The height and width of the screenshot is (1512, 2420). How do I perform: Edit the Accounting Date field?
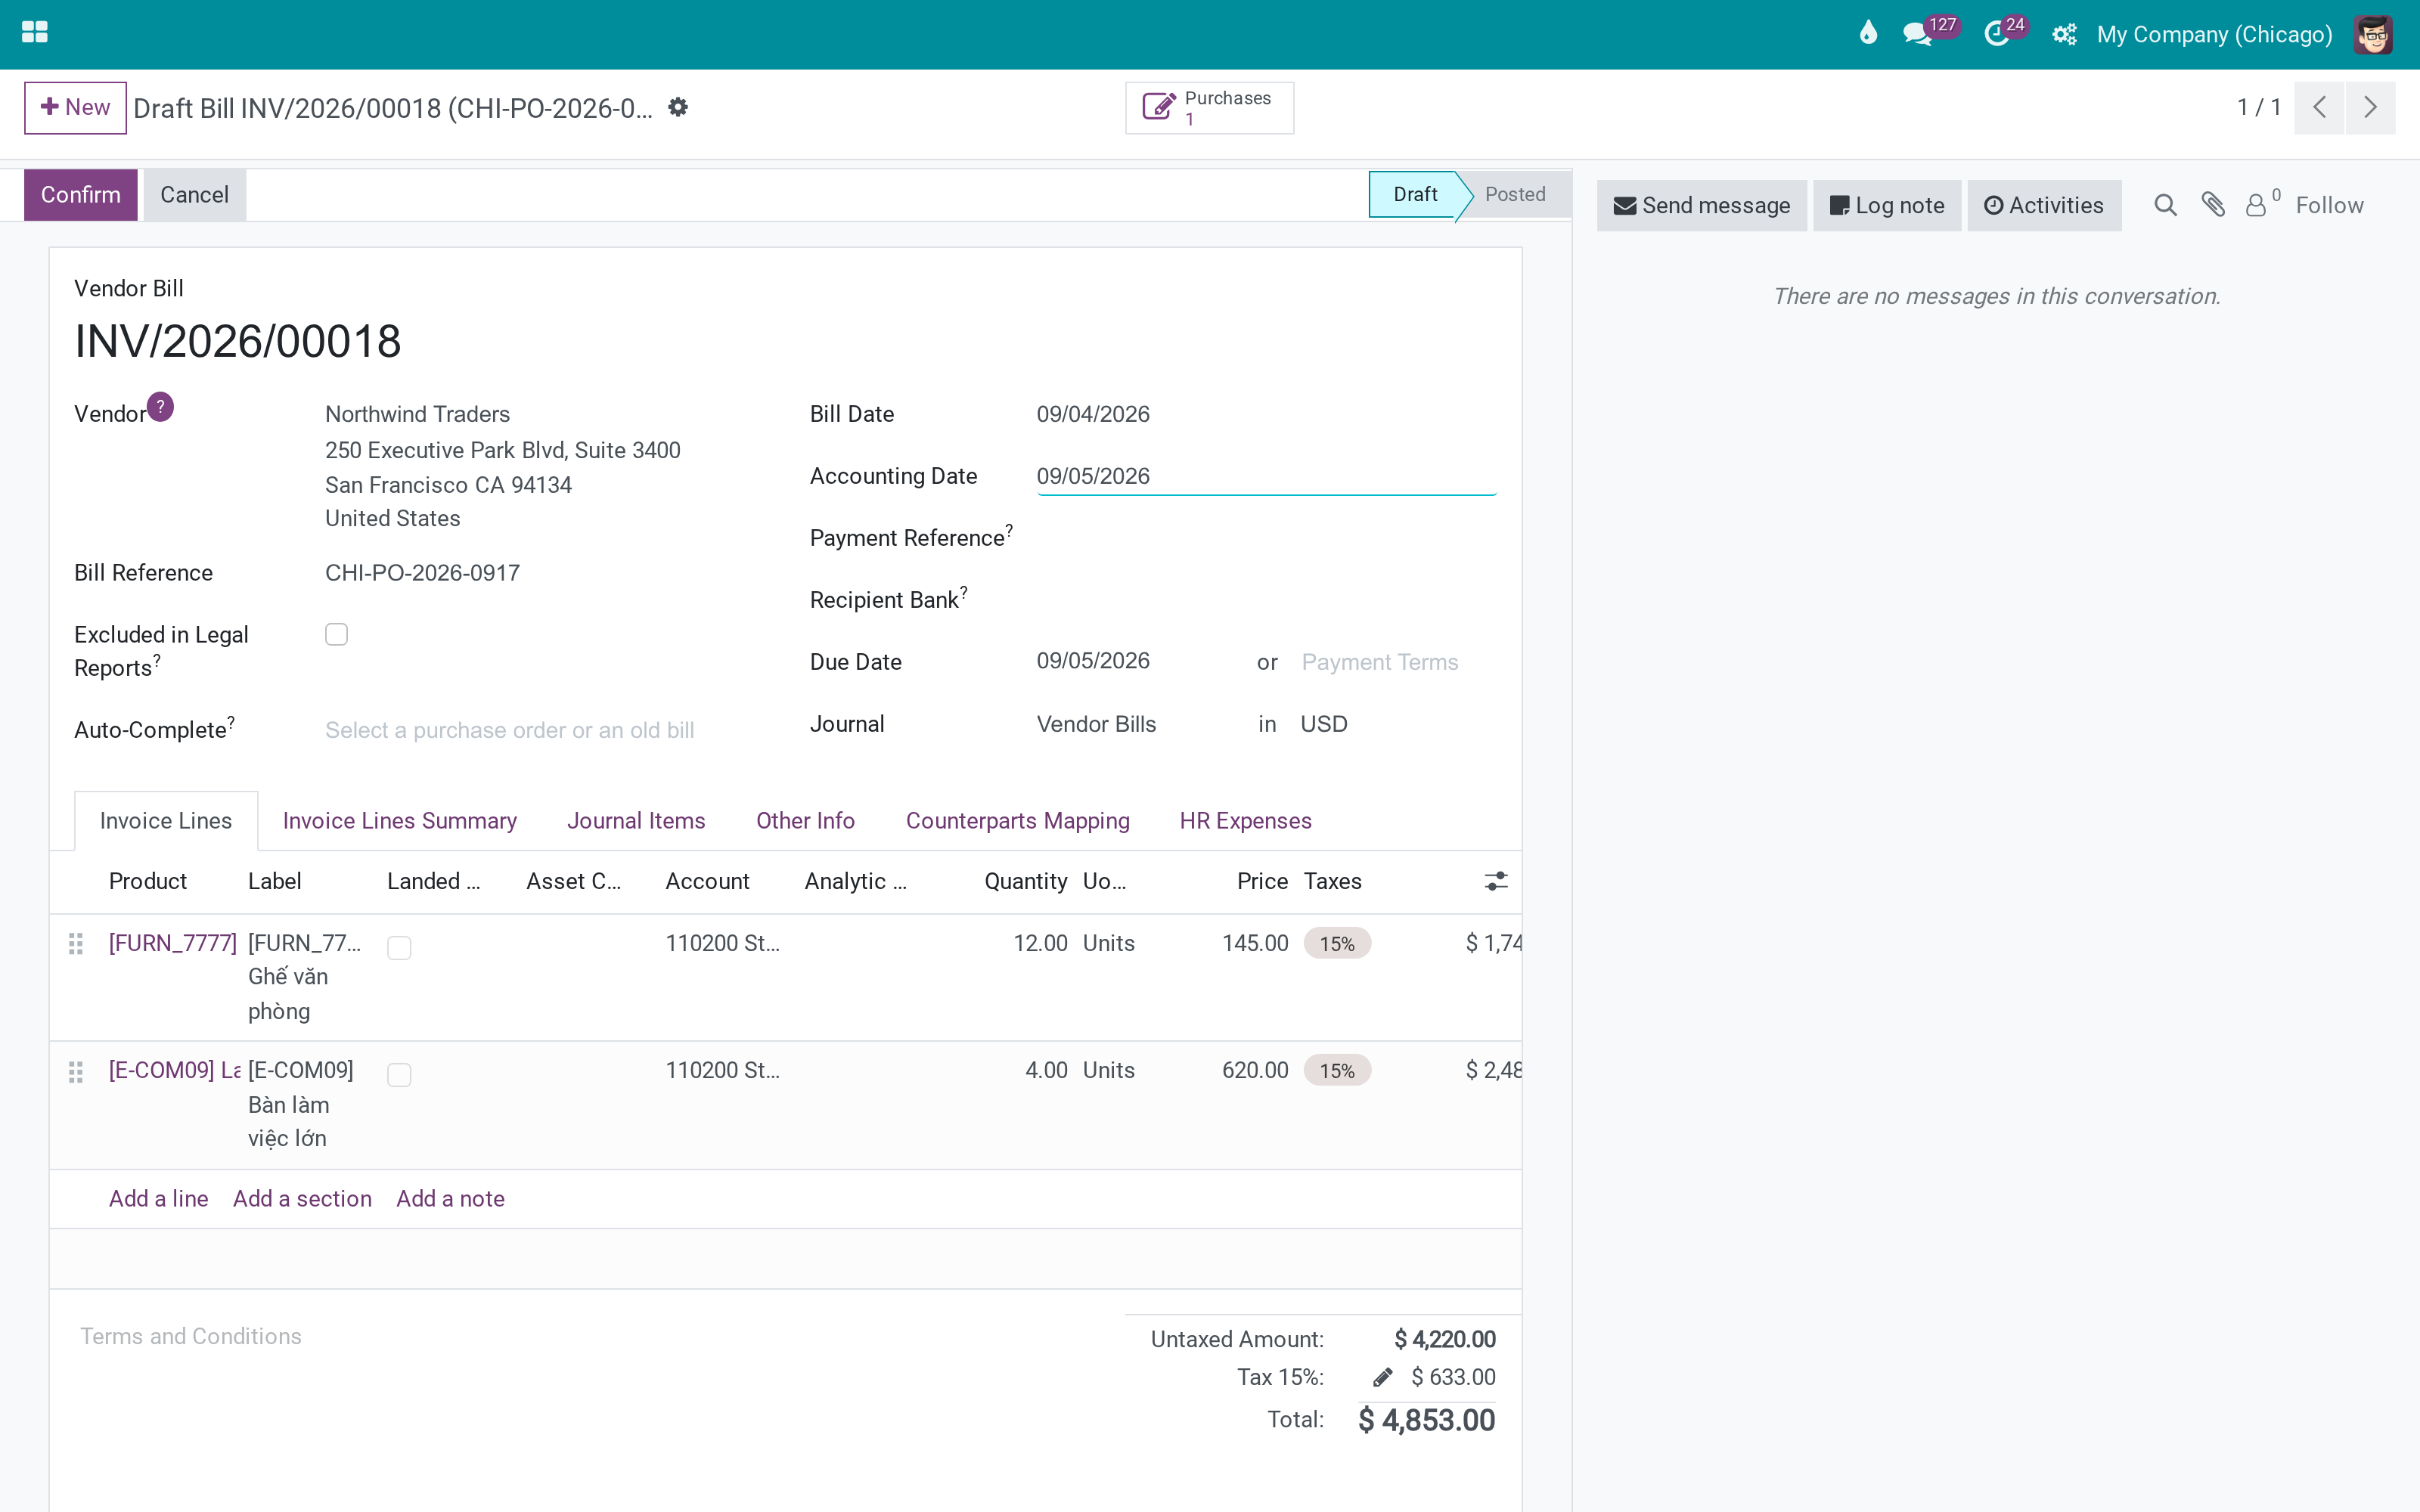point(1266,476)
